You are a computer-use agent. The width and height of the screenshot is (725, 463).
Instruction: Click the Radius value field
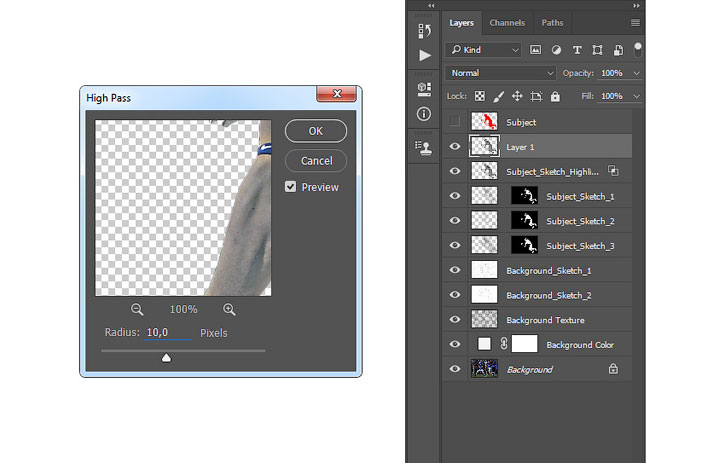[x=167, y=333]
